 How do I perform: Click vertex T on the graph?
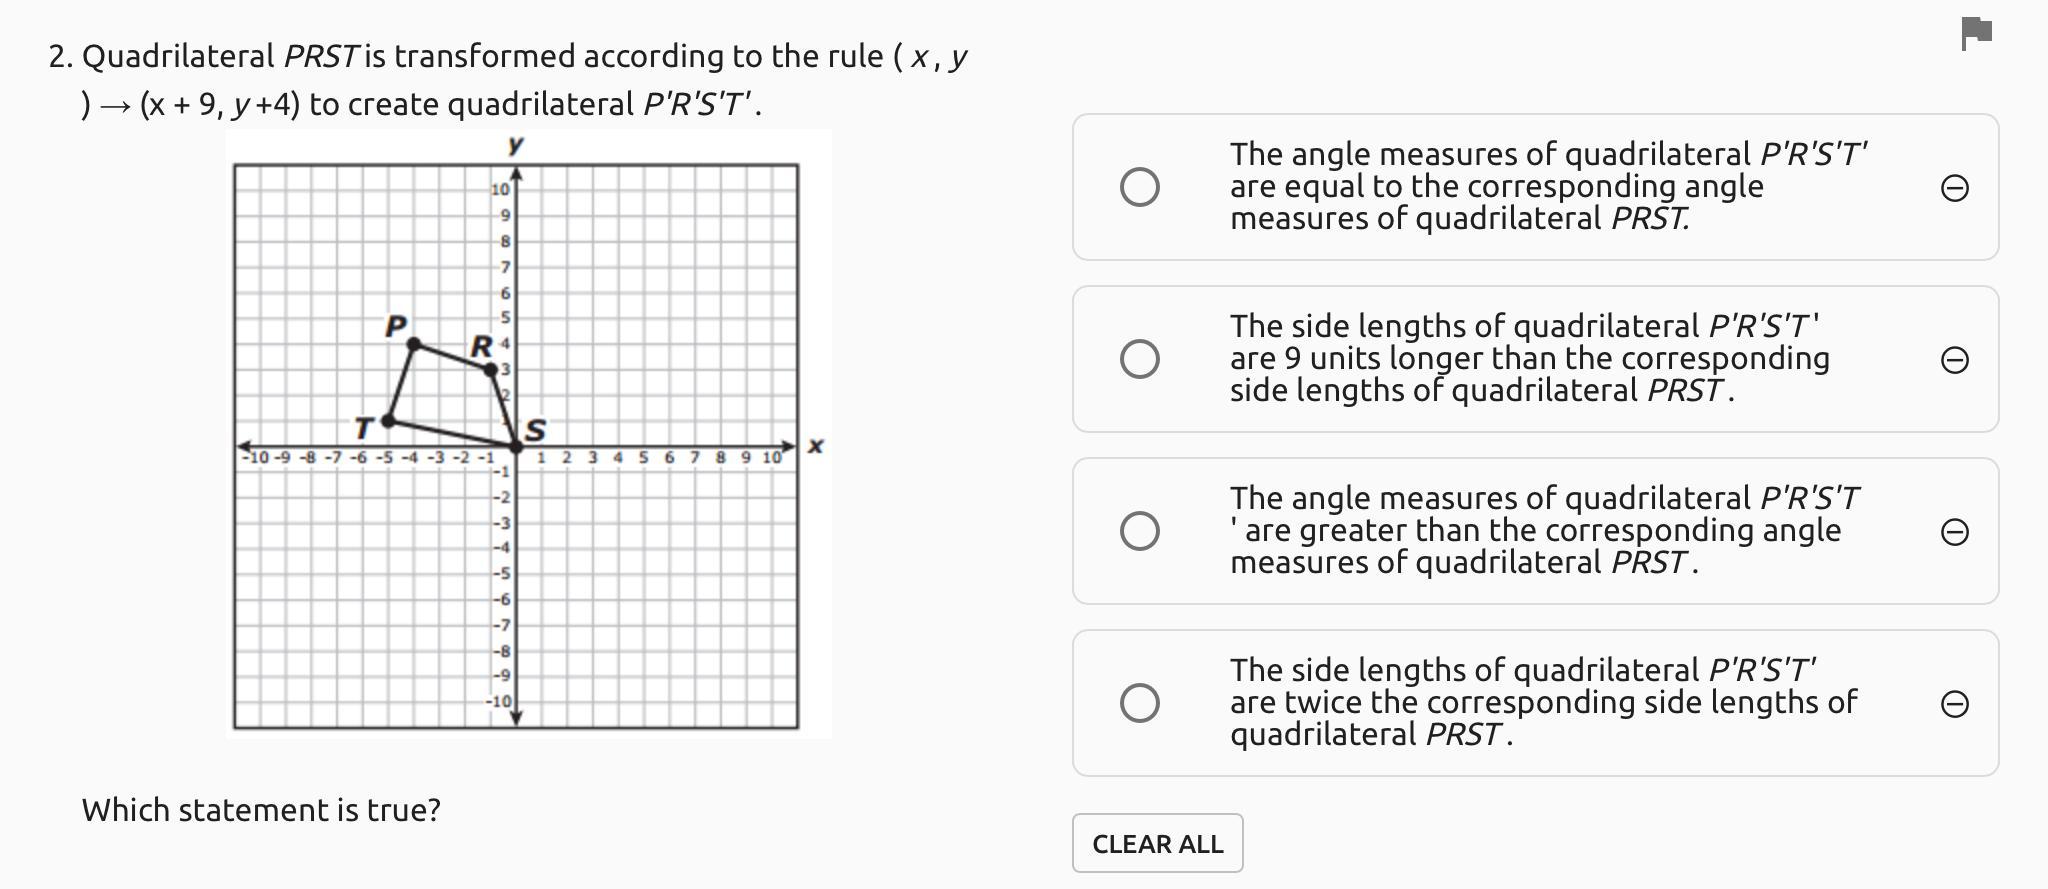pyautogui.click(x=388, y=421)
